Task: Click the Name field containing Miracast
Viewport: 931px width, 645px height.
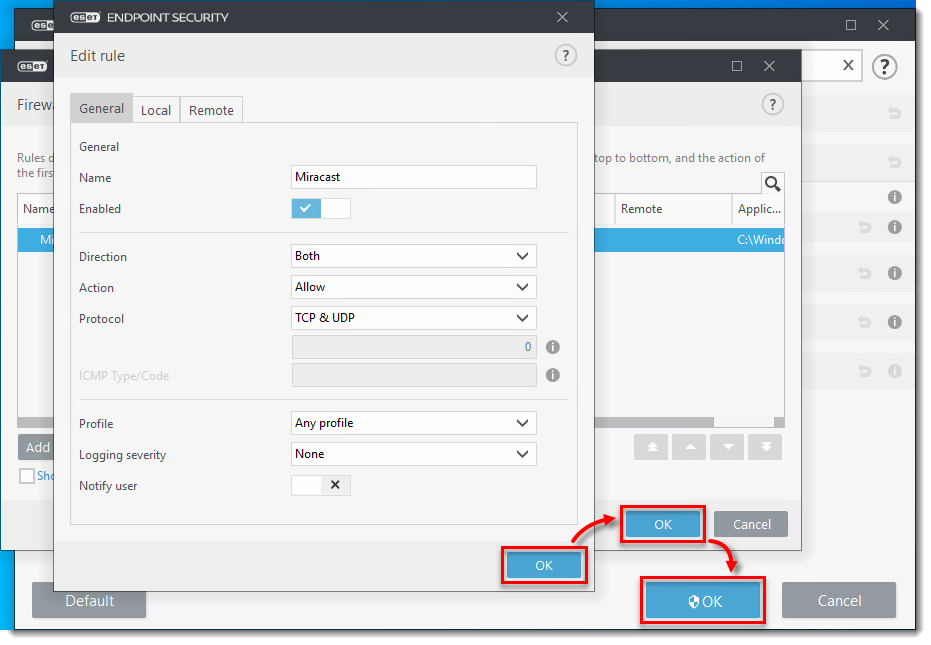Action: [x=413, y=177]
